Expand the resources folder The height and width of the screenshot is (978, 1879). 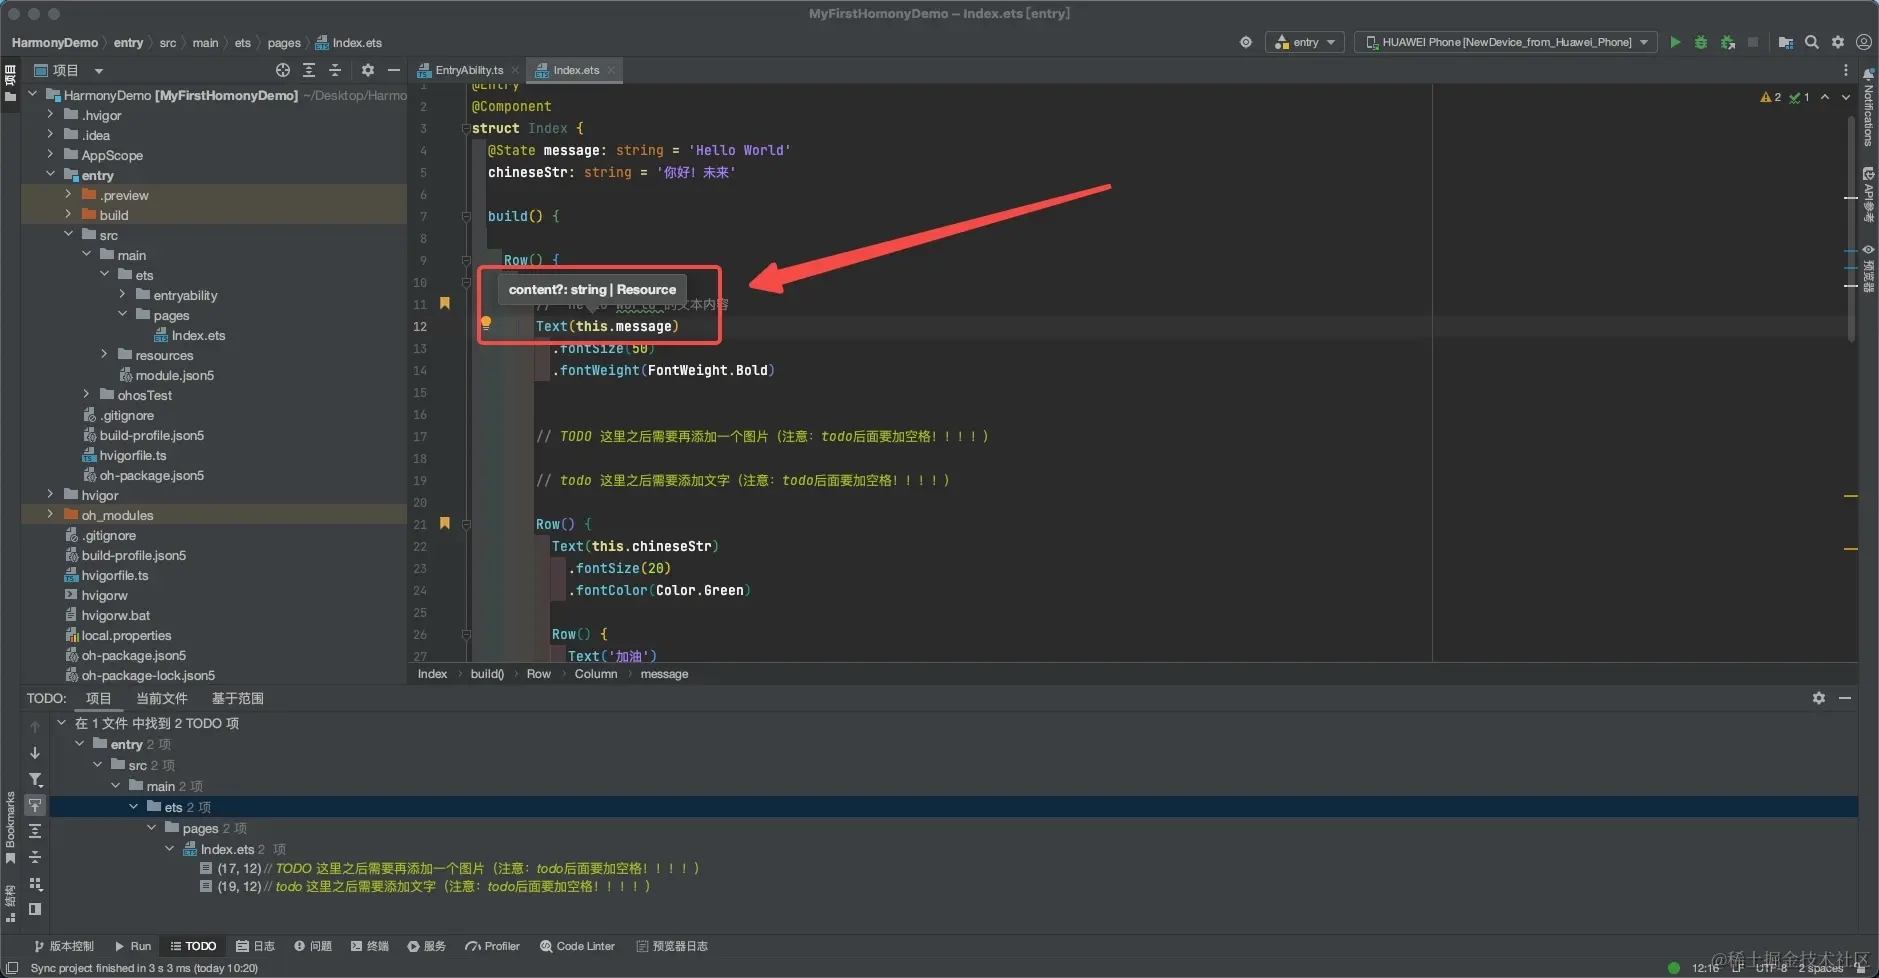pos(104,355)
